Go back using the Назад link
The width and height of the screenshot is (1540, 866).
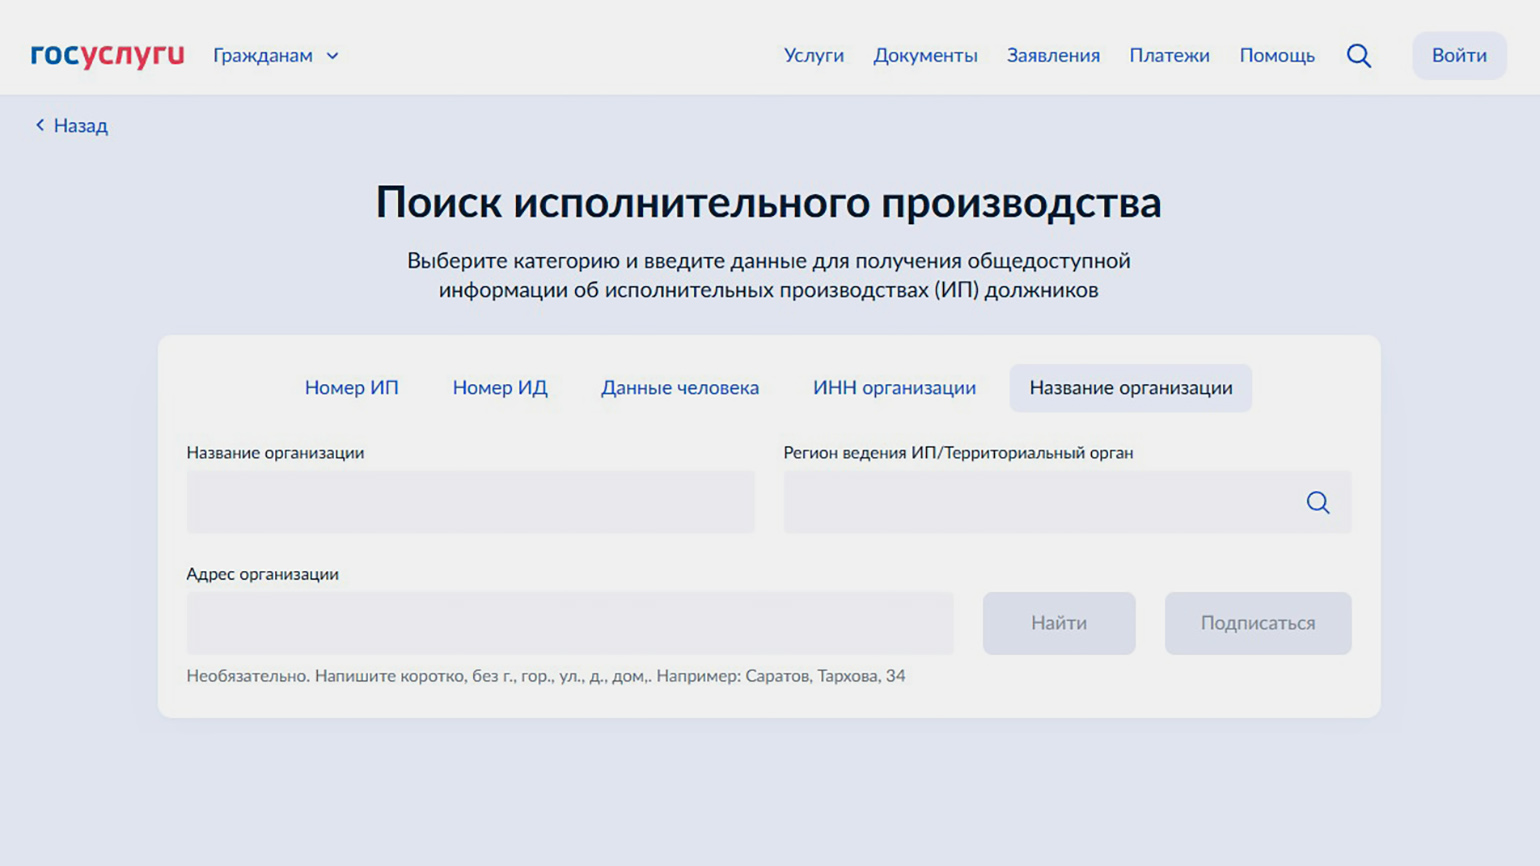71,126
